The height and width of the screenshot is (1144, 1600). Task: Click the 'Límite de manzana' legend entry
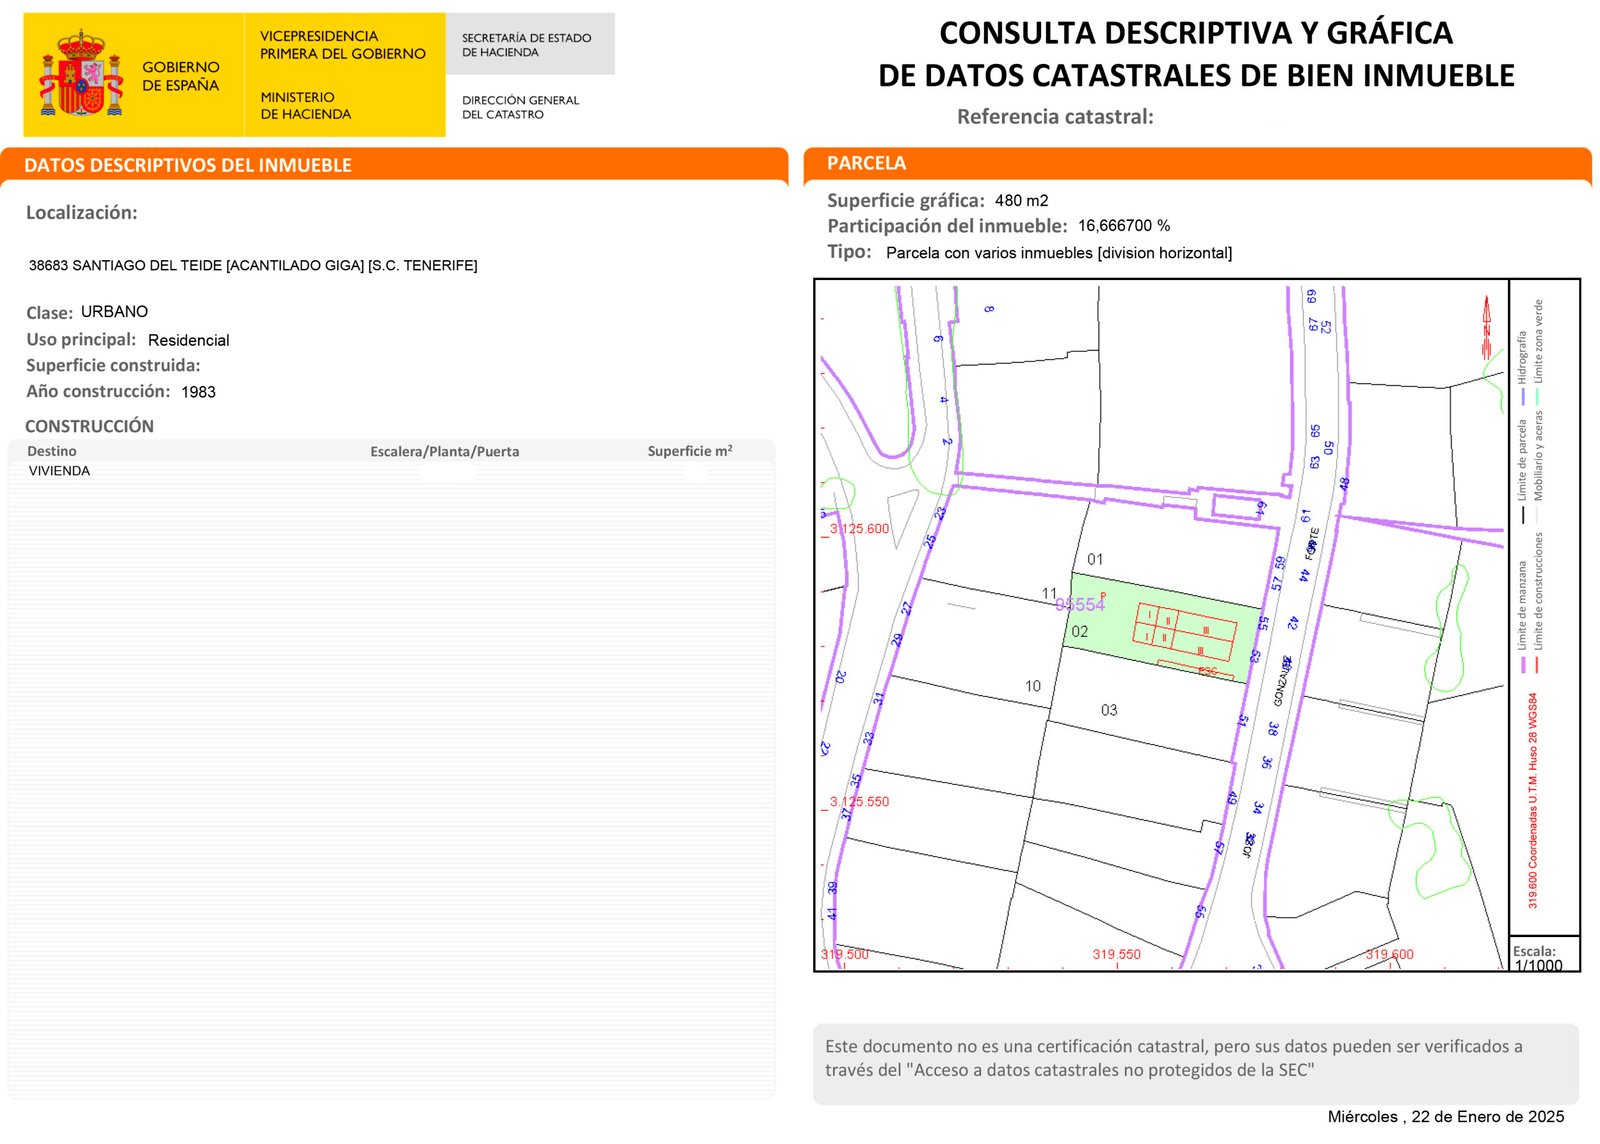pos(1522,605)
